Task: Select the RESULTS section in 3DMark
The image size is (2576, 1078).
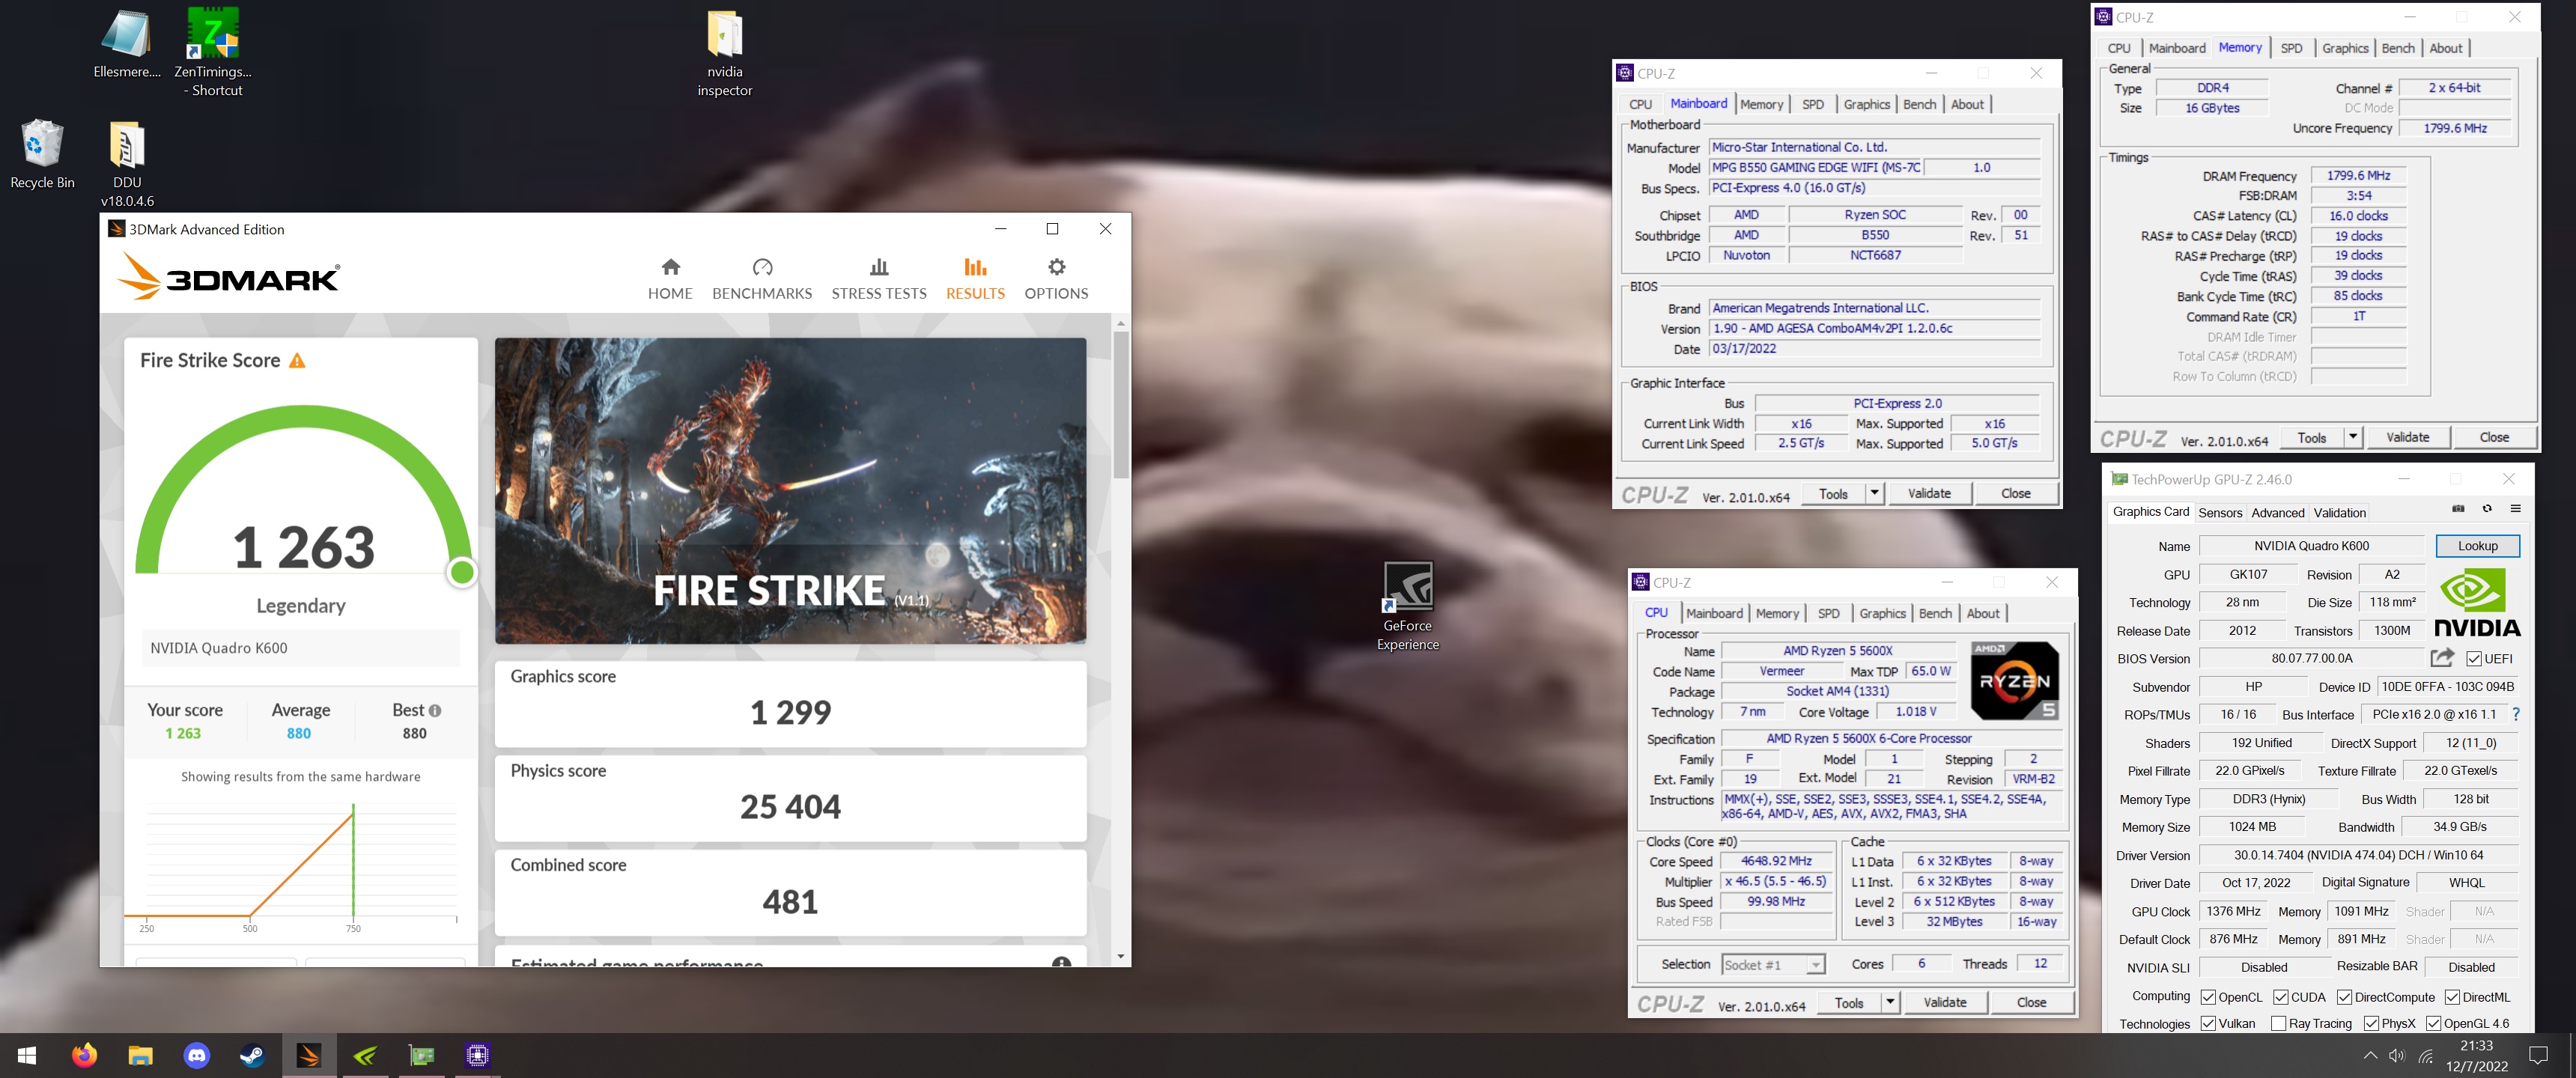Action: (x=975, y=279)
